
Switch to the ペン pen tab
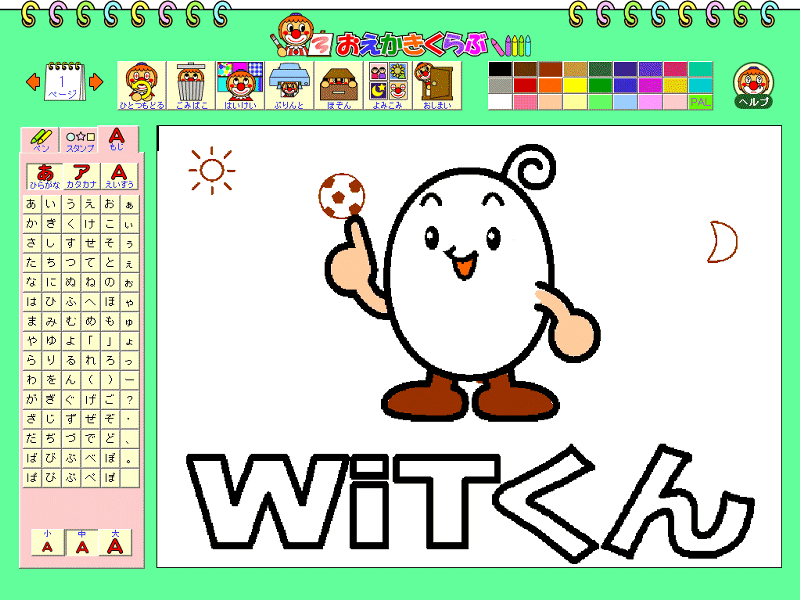point(41,140)
